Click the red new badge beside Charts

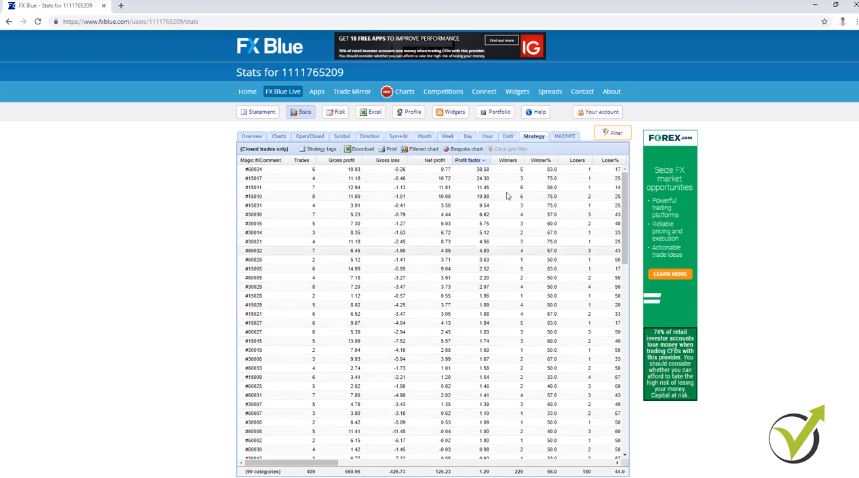pos(387,91)
